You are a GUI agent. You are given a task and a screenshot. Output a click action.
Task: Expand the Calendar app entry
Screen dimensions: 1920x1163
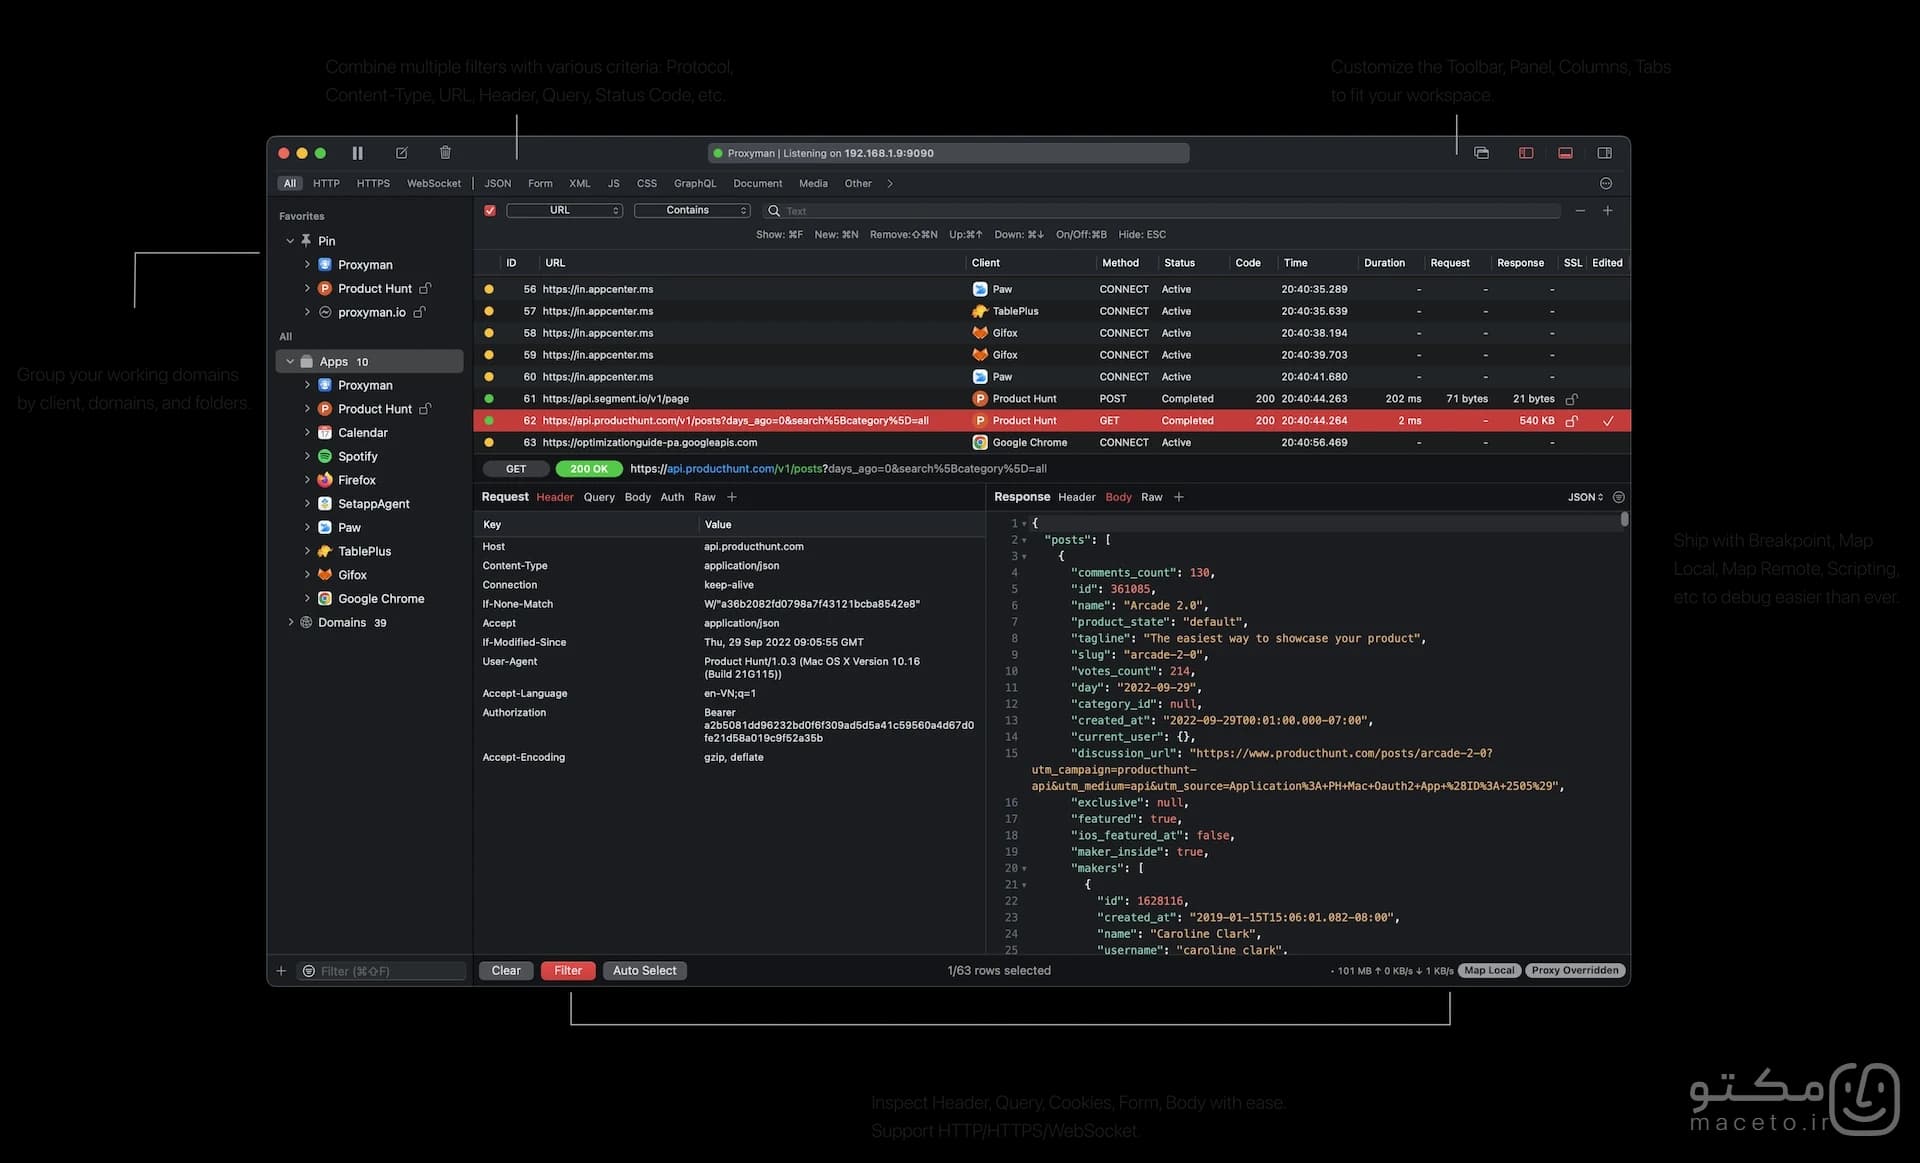pyautogui.click(x=307, y=433)
